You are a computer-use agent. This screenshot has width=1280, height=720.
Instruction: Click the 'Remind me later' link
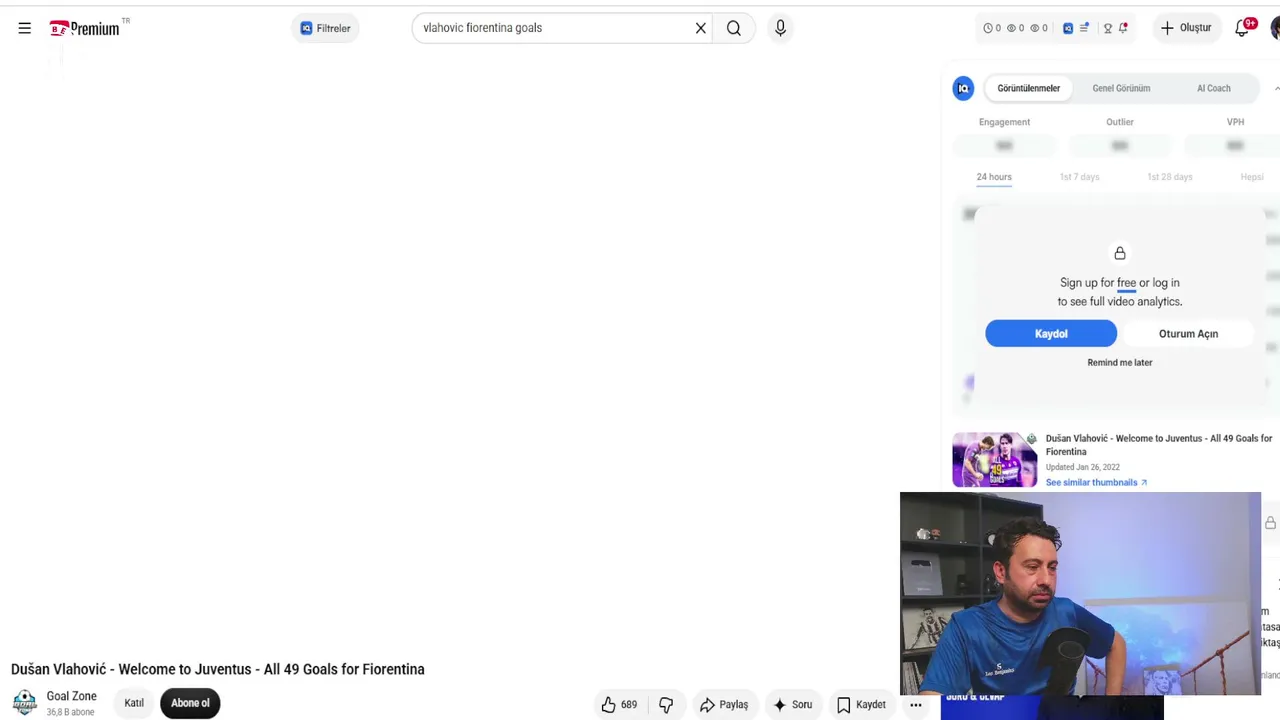coord(1120,363)
